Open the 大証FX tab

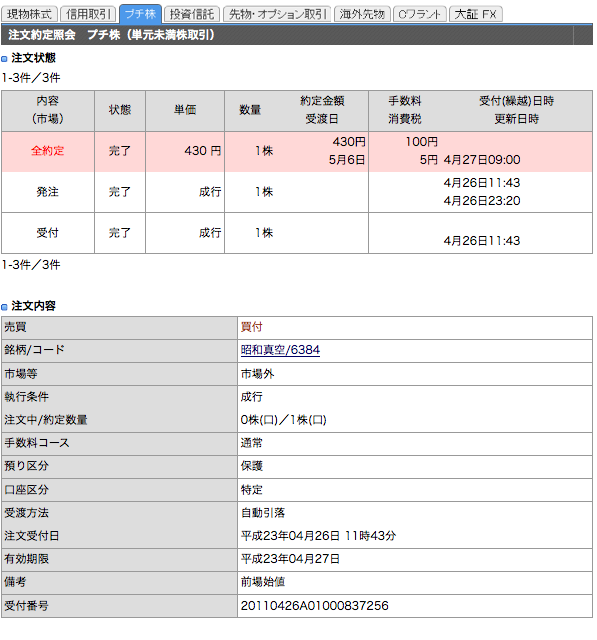click(476, 14)
